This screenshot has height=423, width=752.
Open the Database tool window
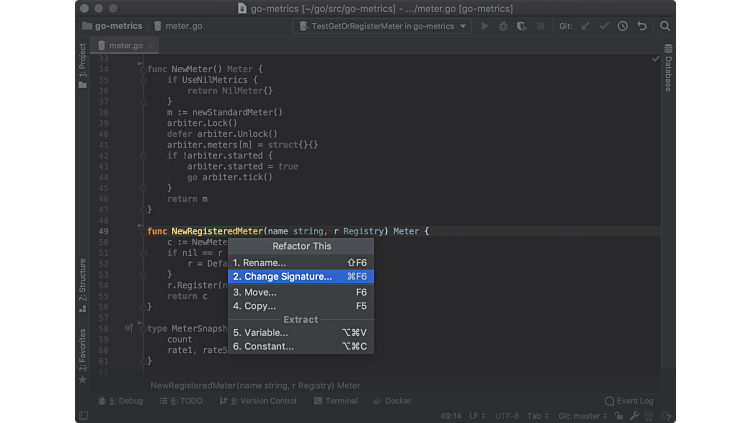(668, 68)
